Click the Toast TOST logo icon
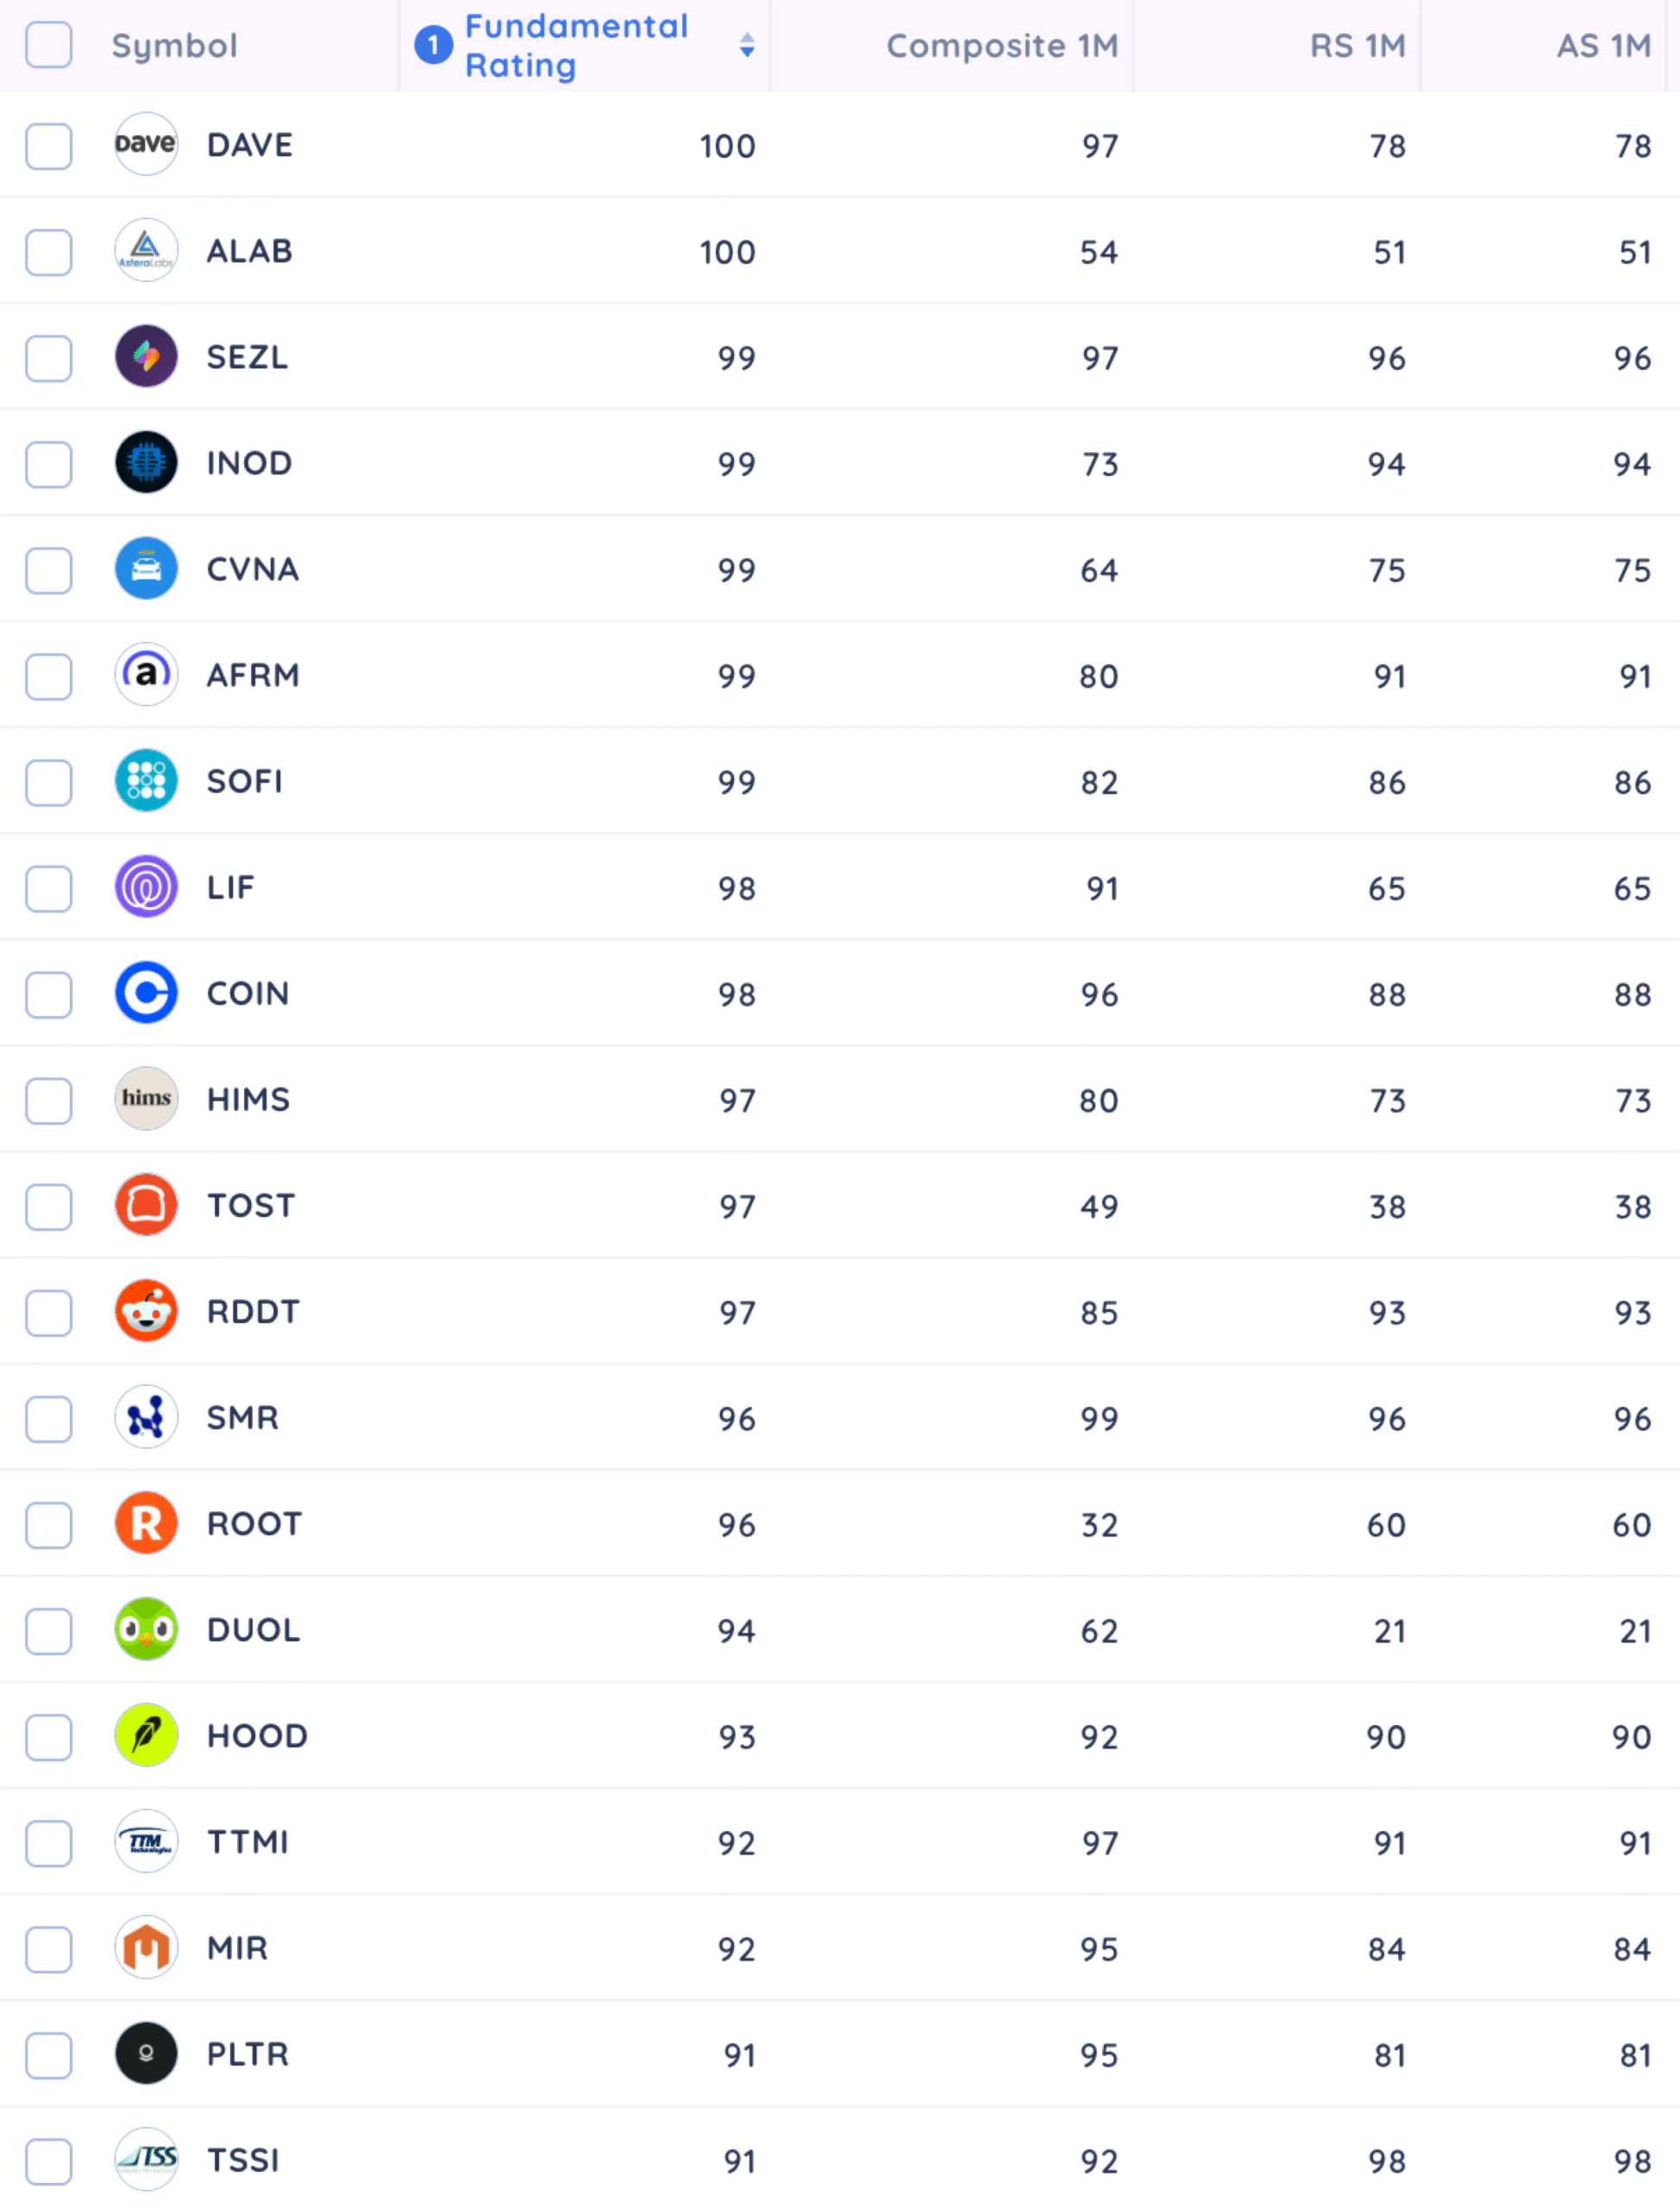Viewport: 1680px width, 2208px height. click(x=146, y=1205)
